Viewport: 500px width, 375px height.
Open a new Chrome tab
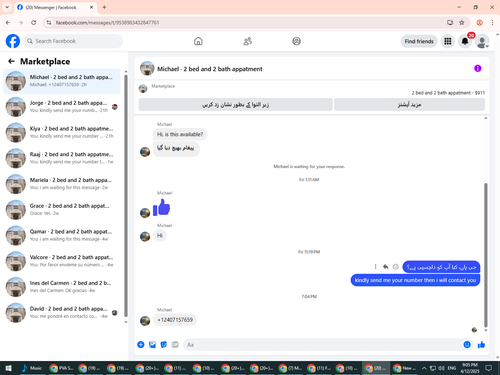click(x=104, y=7)
